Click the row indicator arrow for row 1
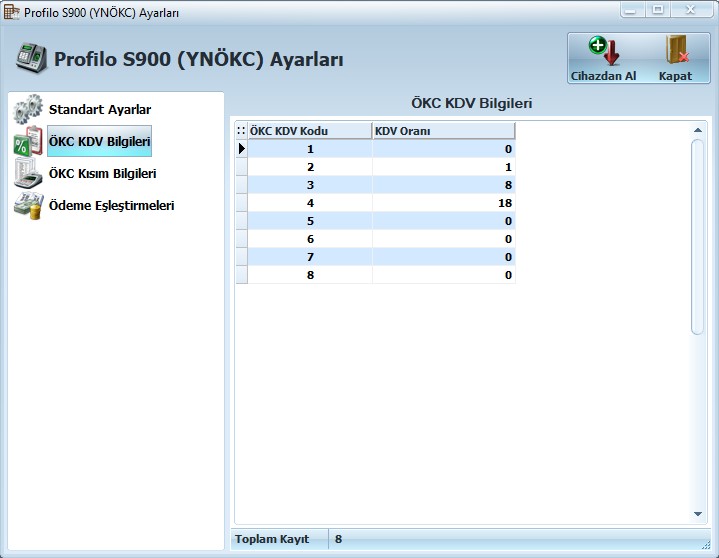Viewport: 719px width, 558px height. coord(242,149)
